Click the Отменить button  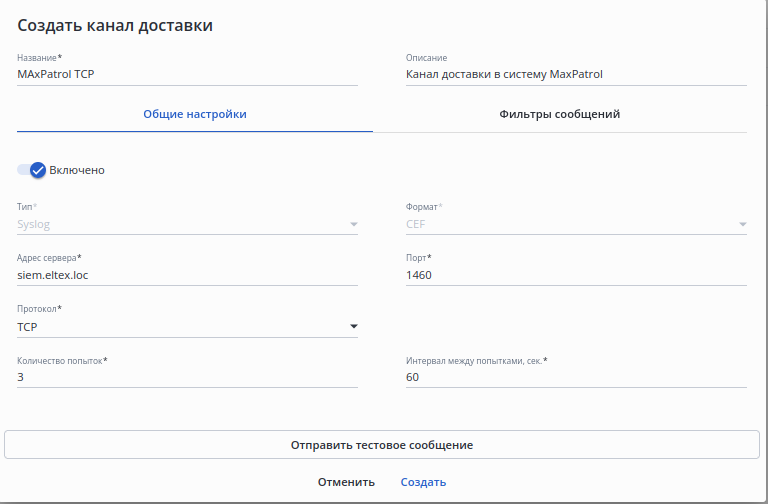point(346,482)
